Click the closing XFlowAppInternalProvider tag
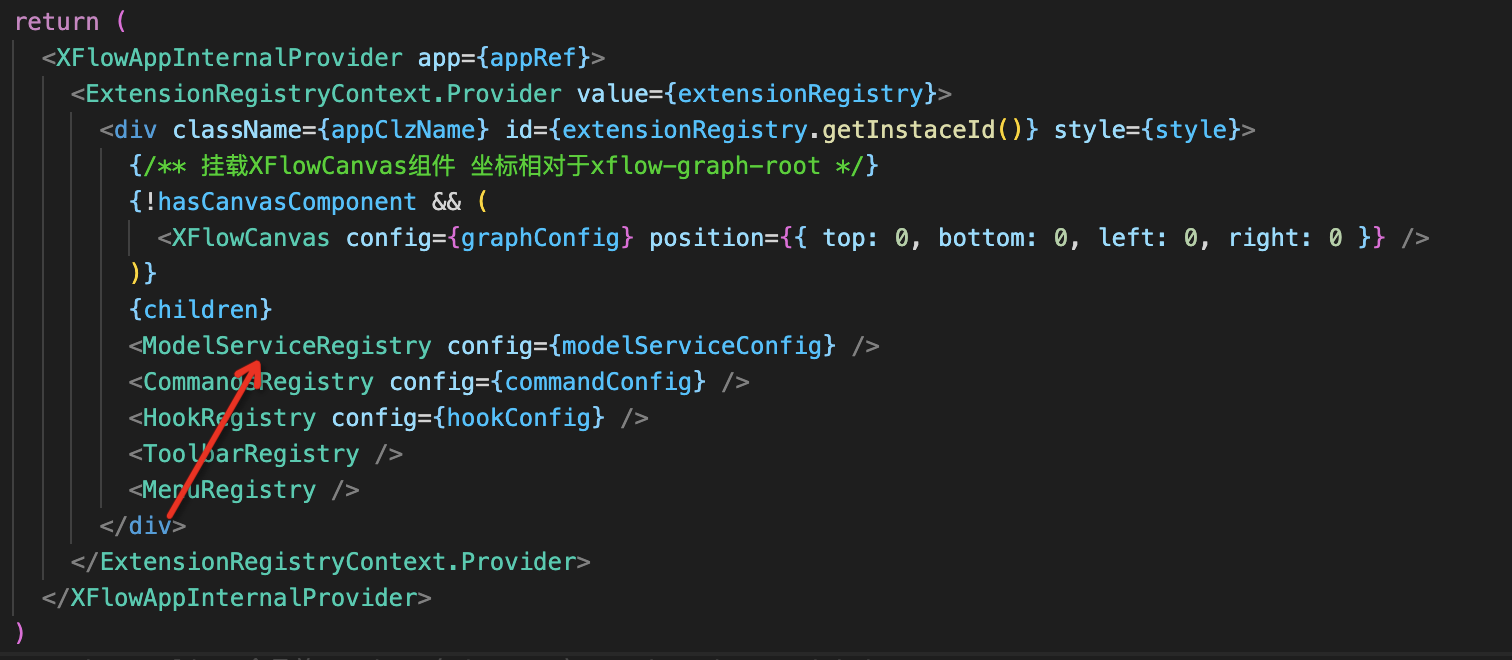1512x660 pixels. tap(237, 597)
